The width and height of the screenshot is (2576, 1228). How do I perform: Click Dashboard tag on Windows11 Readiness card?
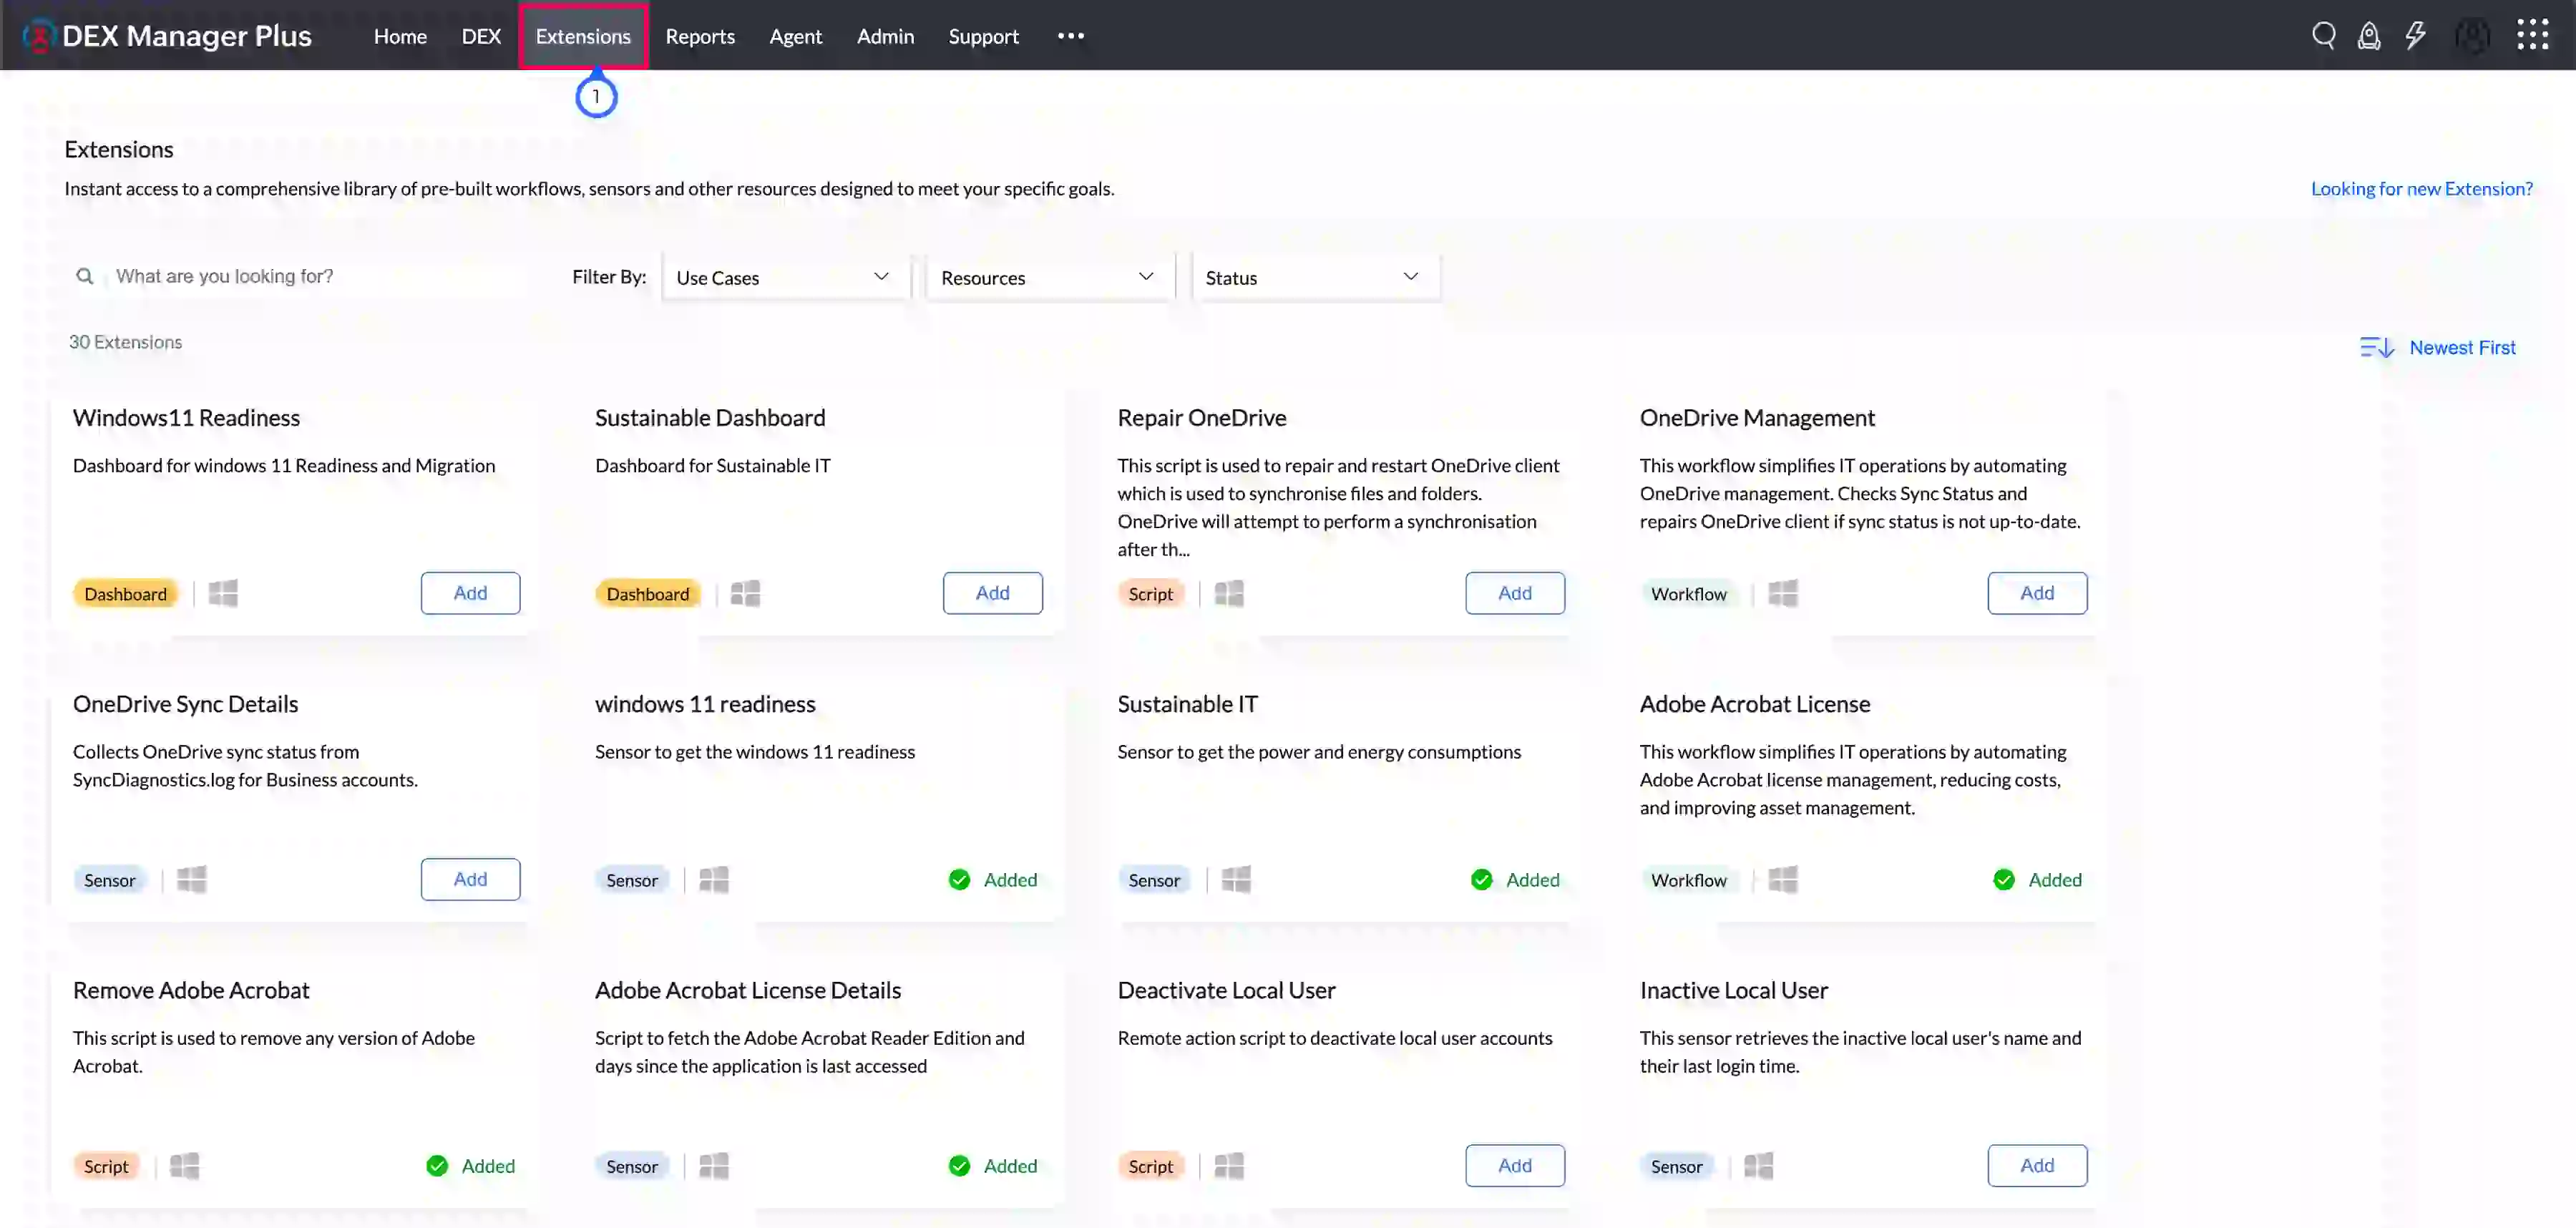click(125, 594)
